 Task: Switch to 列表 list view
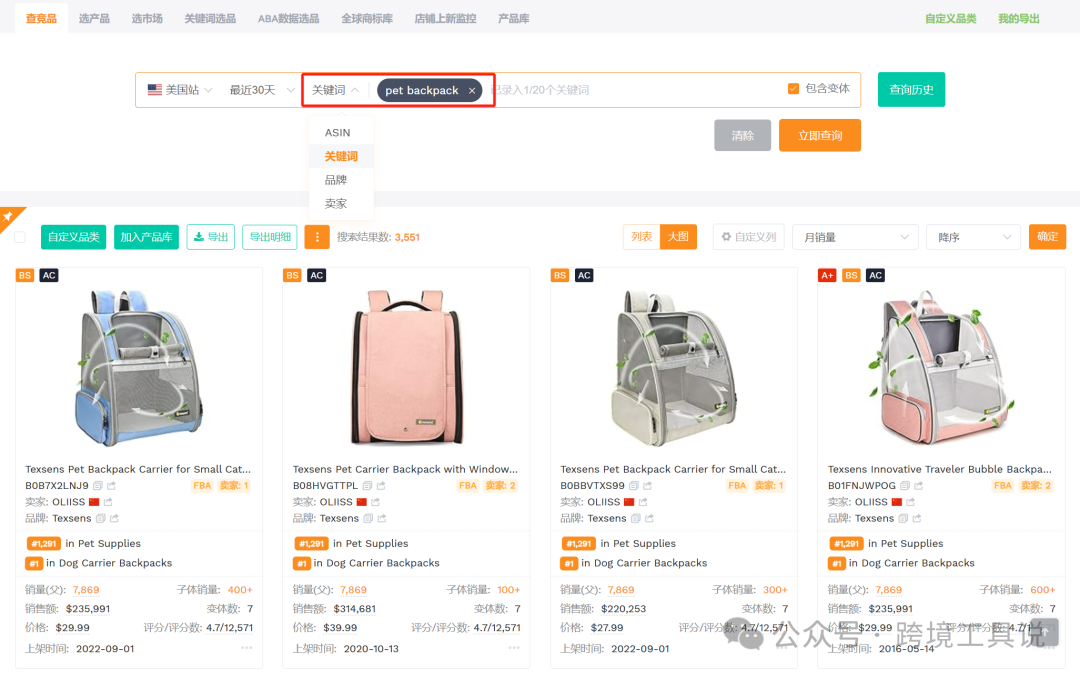point(641,236)
